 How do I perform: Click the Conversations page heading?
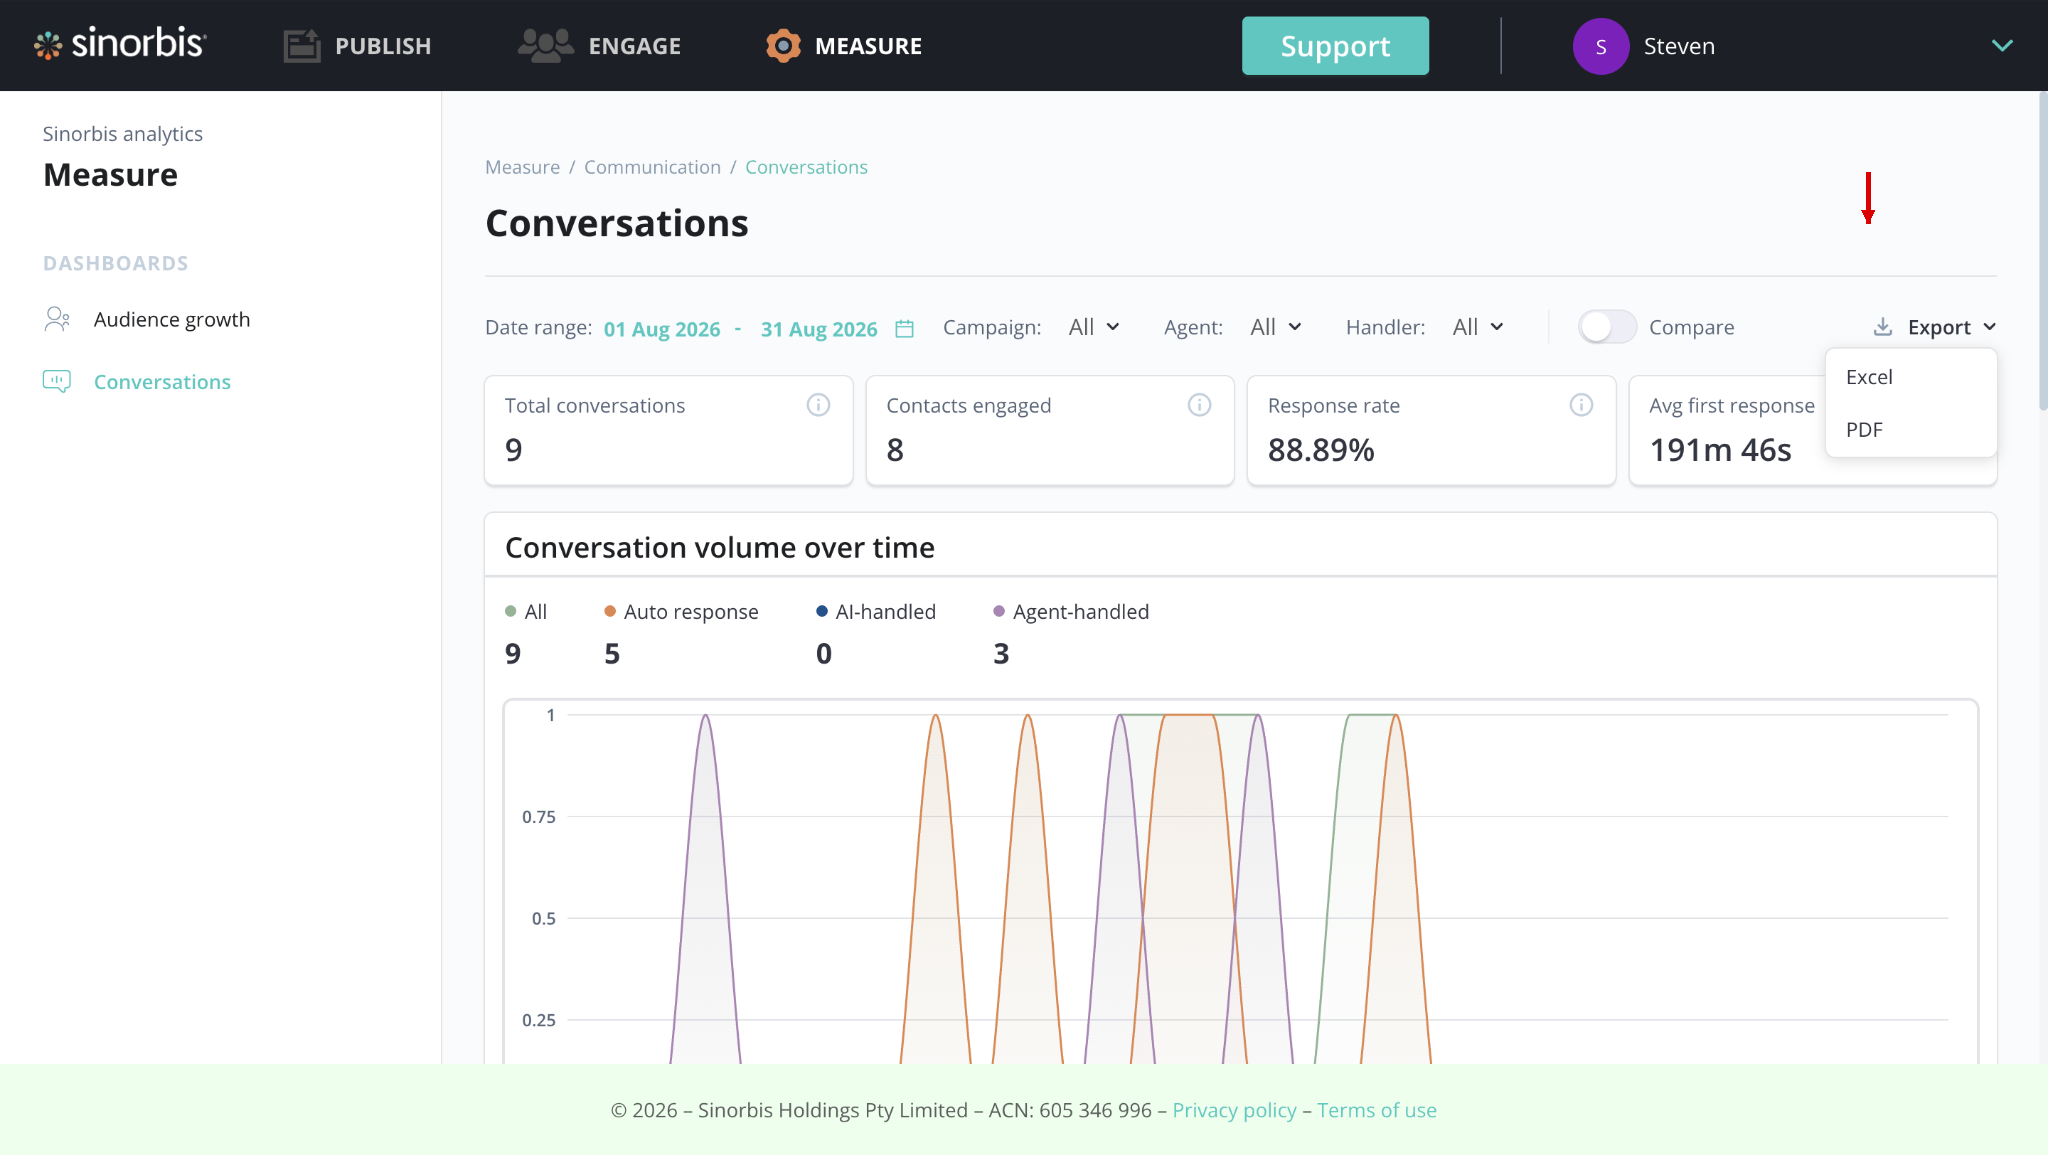pyautogui.click(x=617, y=223)
